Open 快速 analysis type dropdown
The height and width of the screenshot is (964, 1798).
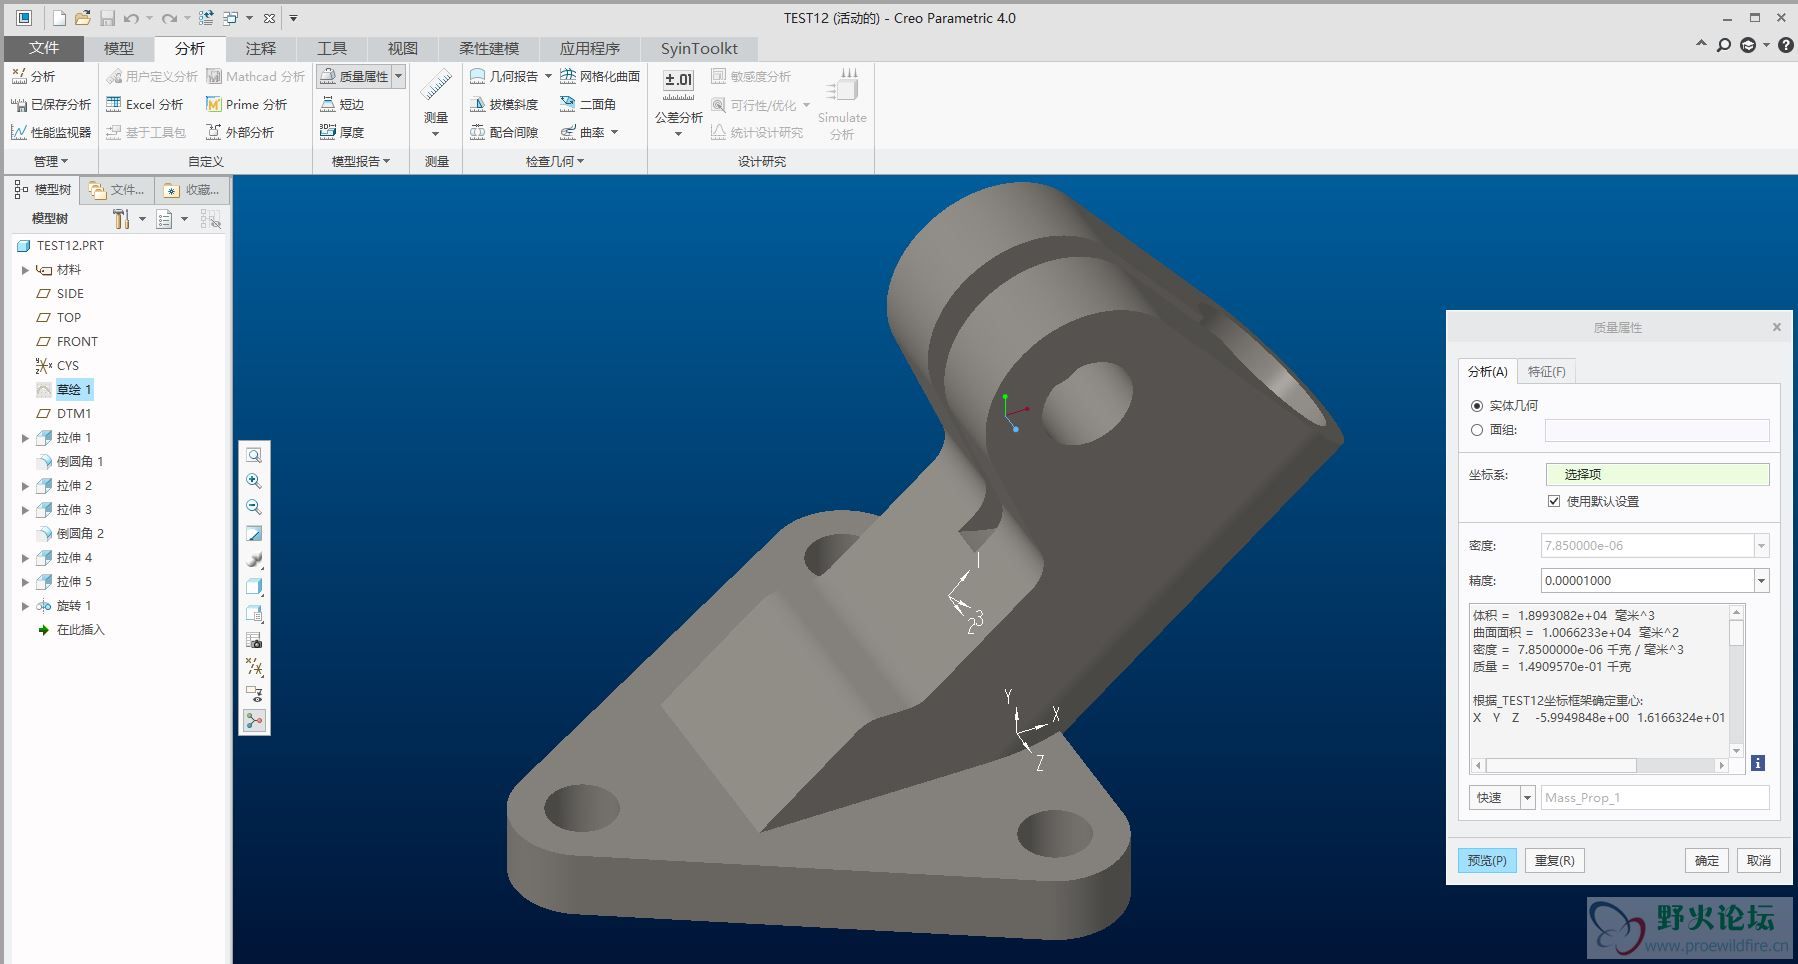click(1527, 797)
